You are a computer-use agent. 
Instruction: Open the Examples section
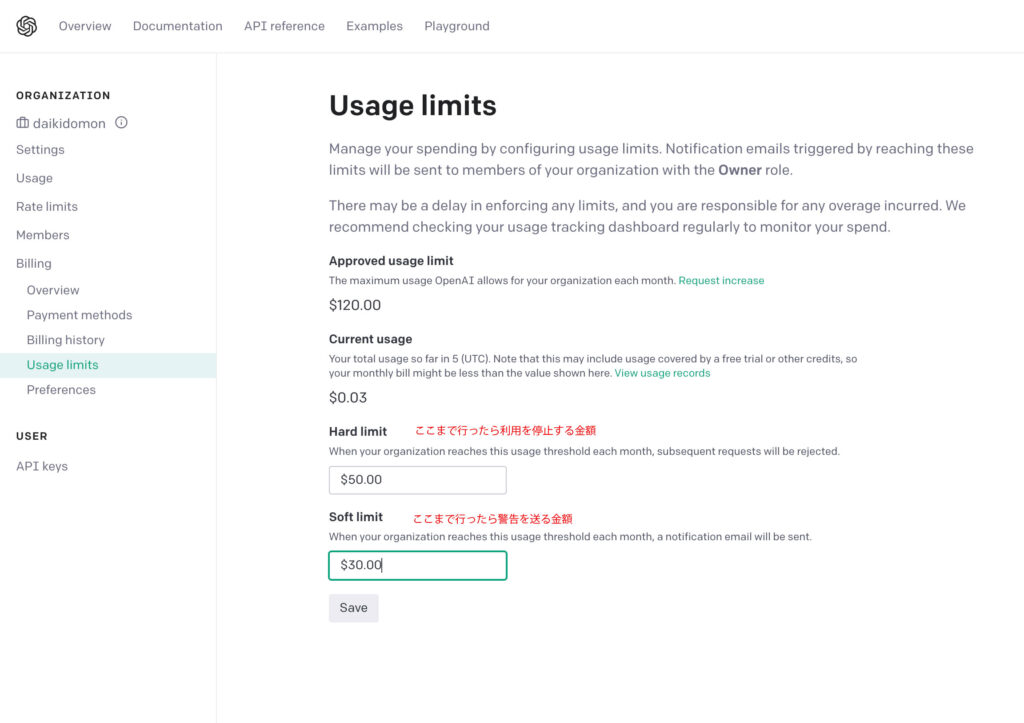click(x=374, y=26)
